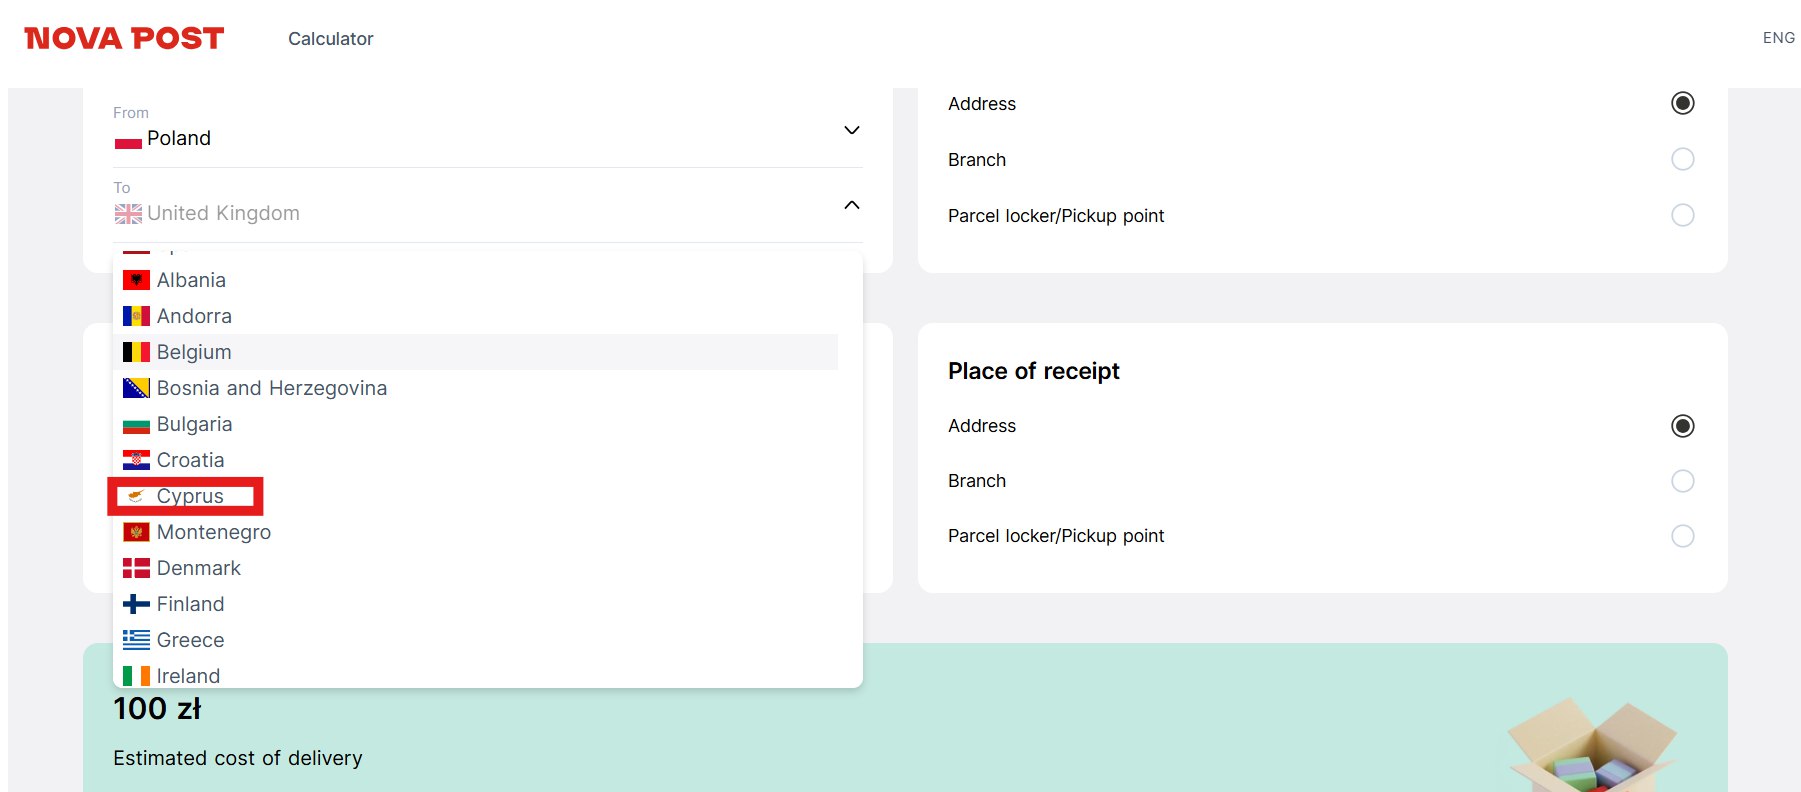The width and height of the screenshot is (1801, 792).
Task: Select Parcel locker/Pickup point for receipt
Action: [x=1682, y=536]
